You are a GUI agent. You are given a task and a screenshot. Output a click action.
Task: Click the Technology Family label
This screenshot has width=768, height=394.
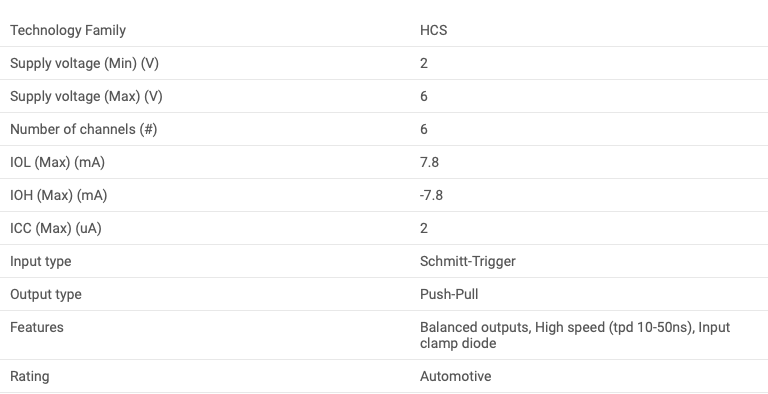68,30
